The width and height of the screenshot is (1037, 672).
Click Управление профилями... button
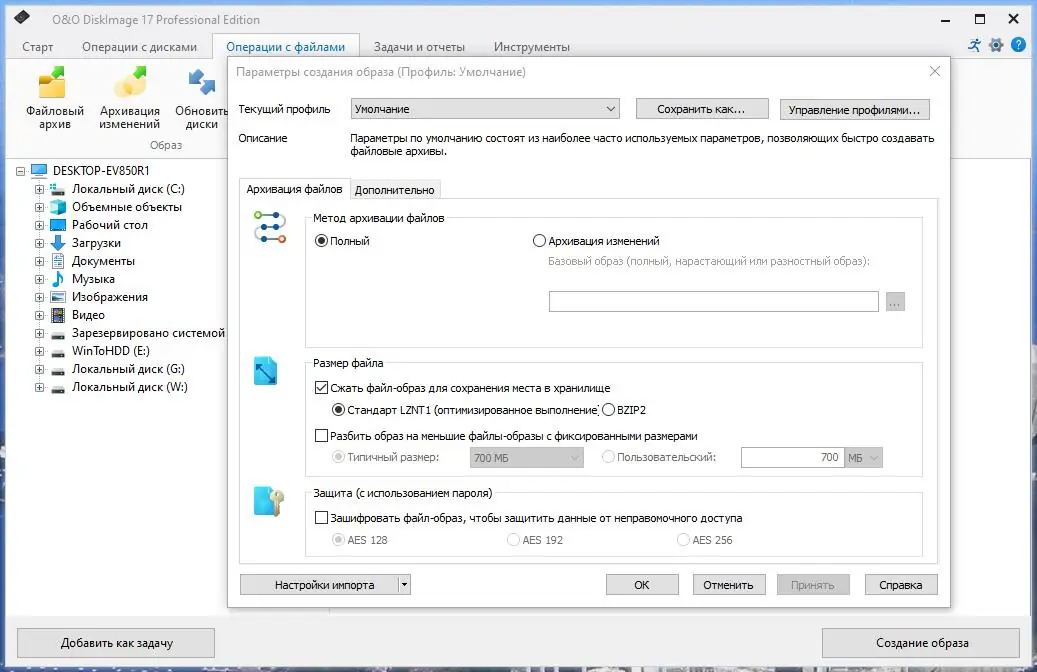(854, 110)
